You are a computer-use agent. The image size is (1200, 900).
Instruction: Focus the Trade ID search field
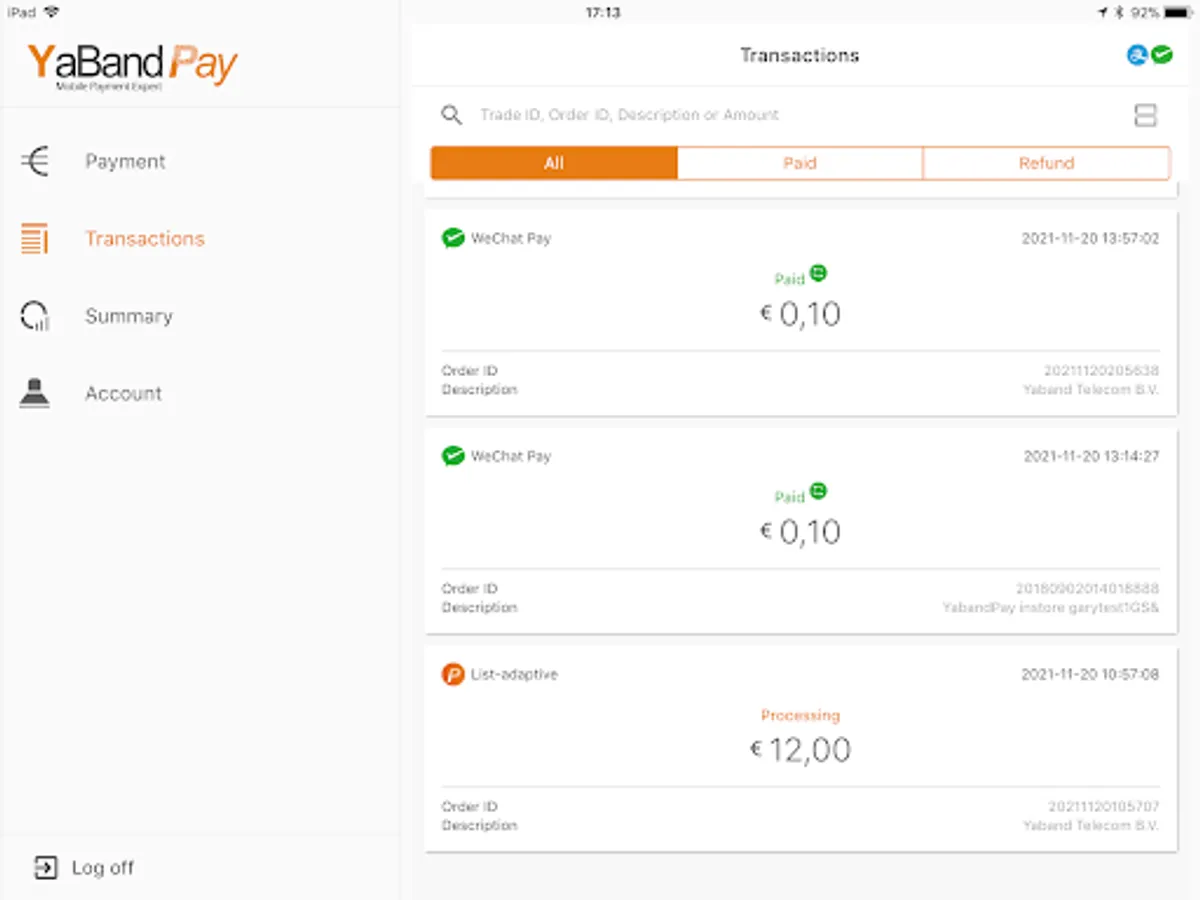(x=629, y=115)
